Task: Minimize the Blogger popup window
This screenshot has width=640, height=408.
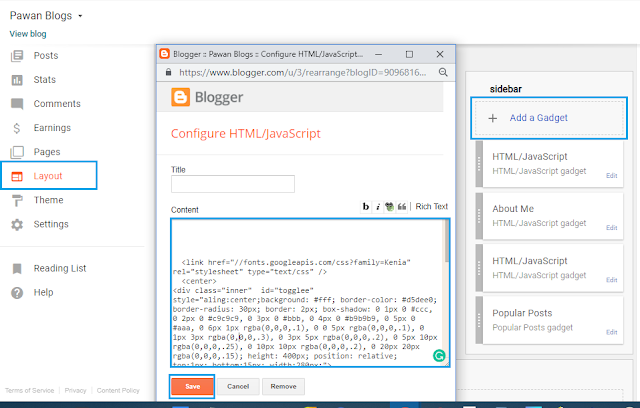Action: pyautogui.click(x=378, y=54)
